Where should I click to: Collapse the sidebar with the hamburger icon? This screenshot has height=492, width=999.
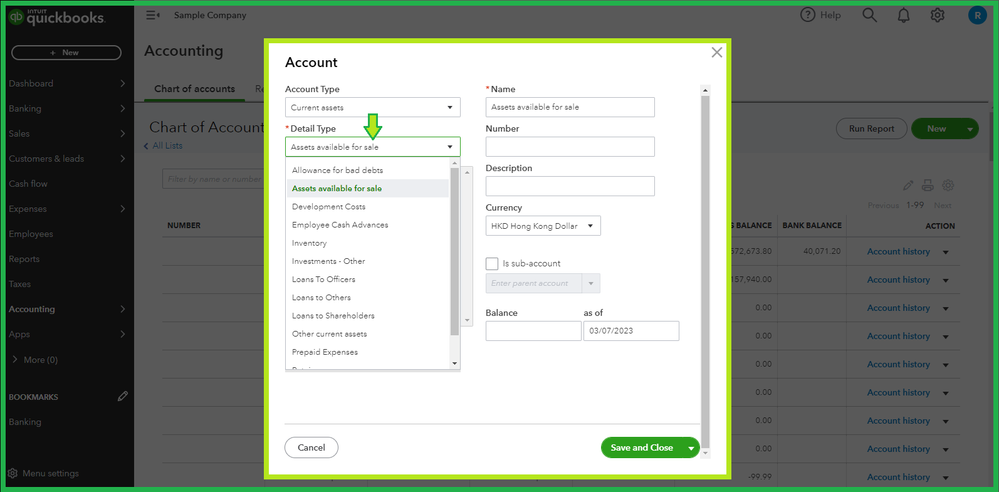click(152, 15)
